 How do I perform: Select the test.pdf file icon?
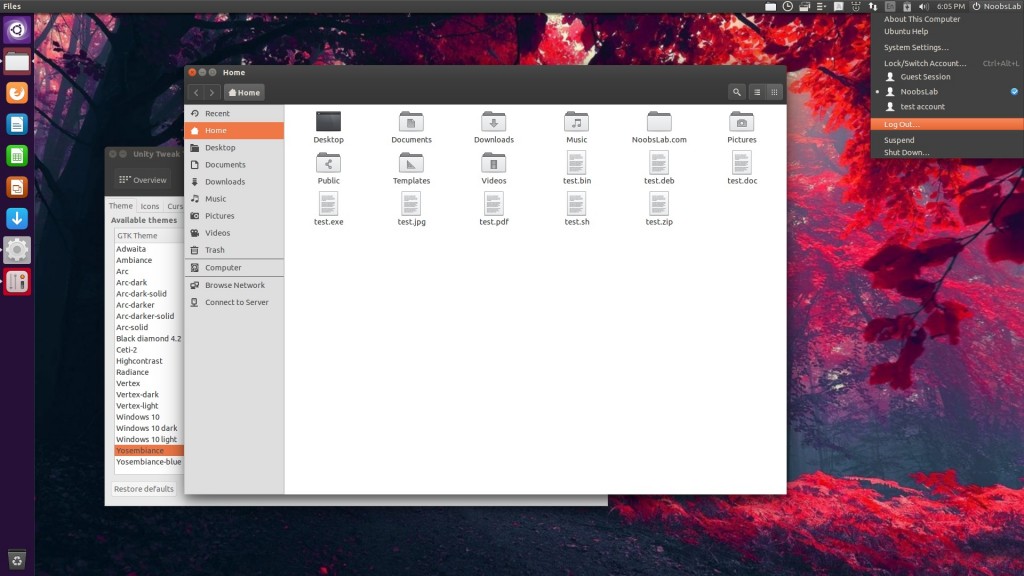[494, 204]
